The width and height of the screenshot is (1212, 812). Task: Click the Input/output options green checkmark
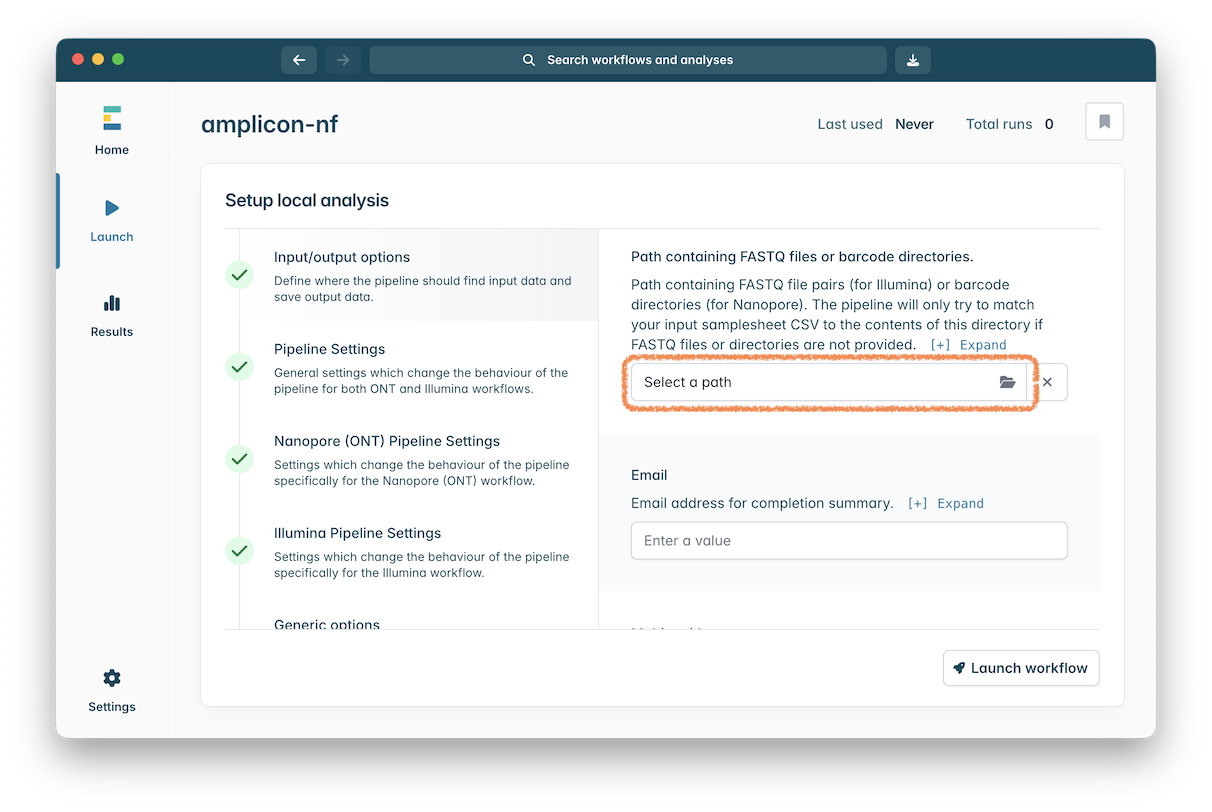(x=239, y=274)
